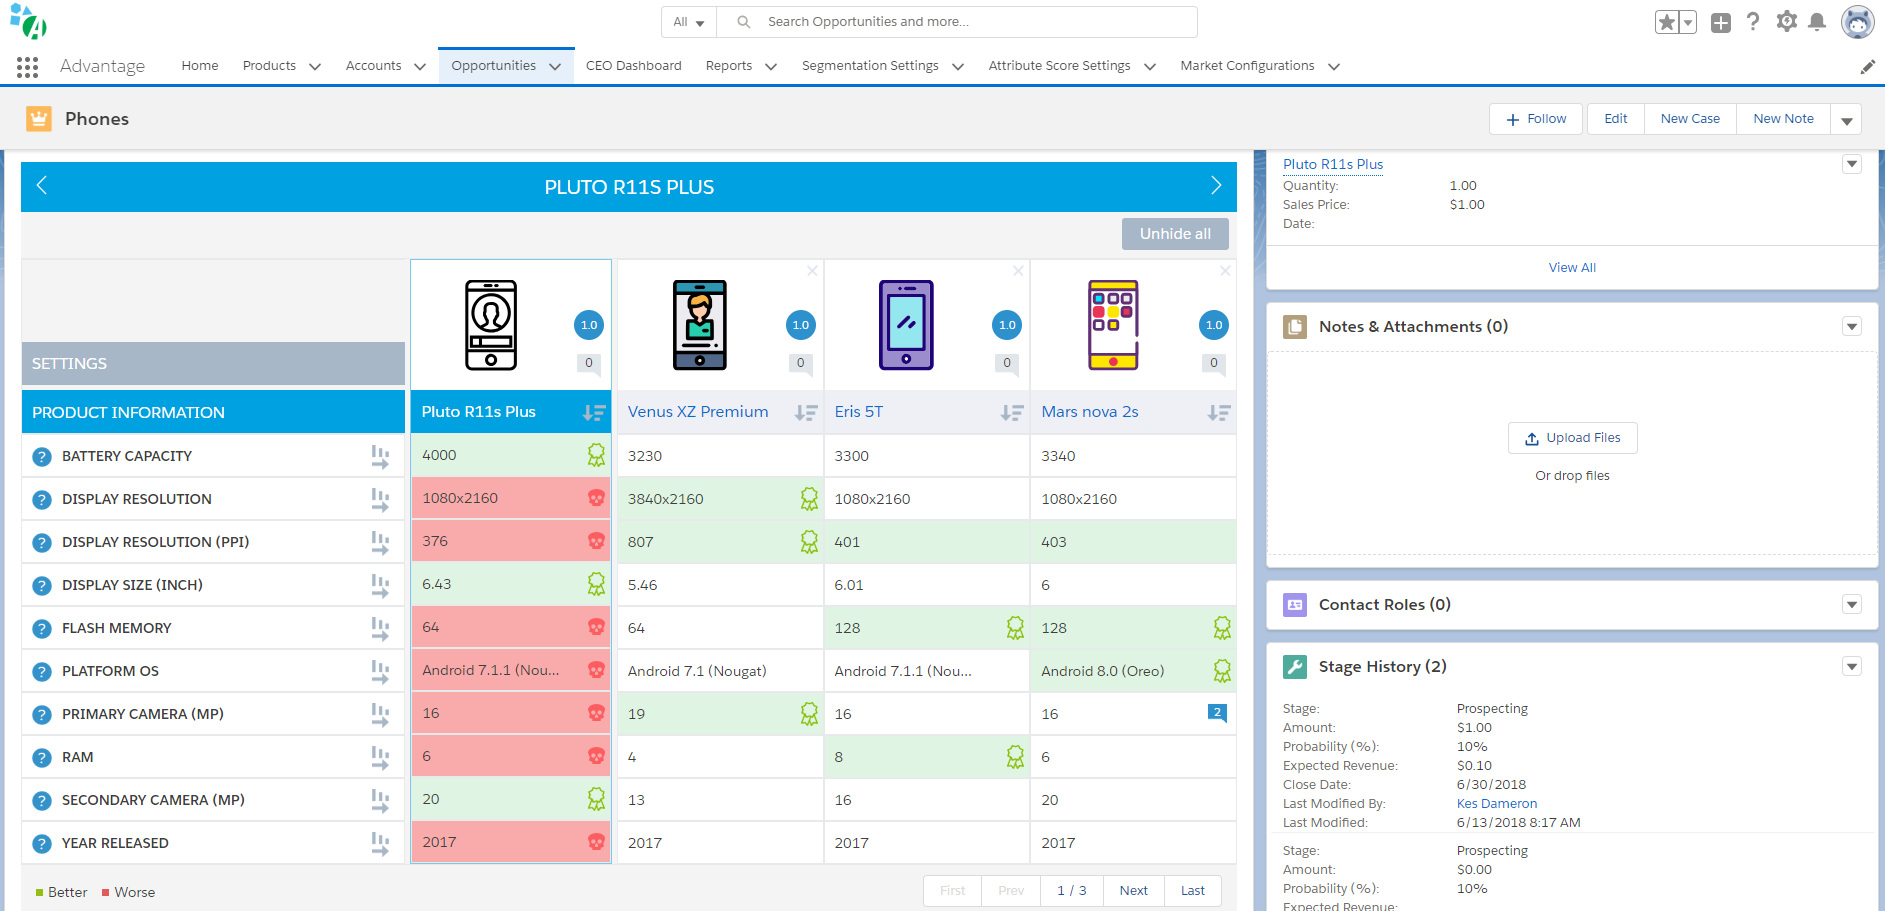Click the help icon for Platform OS
Image resolution: width=1885 pixels, height=911 pixels.
click(x=42, y=672)
